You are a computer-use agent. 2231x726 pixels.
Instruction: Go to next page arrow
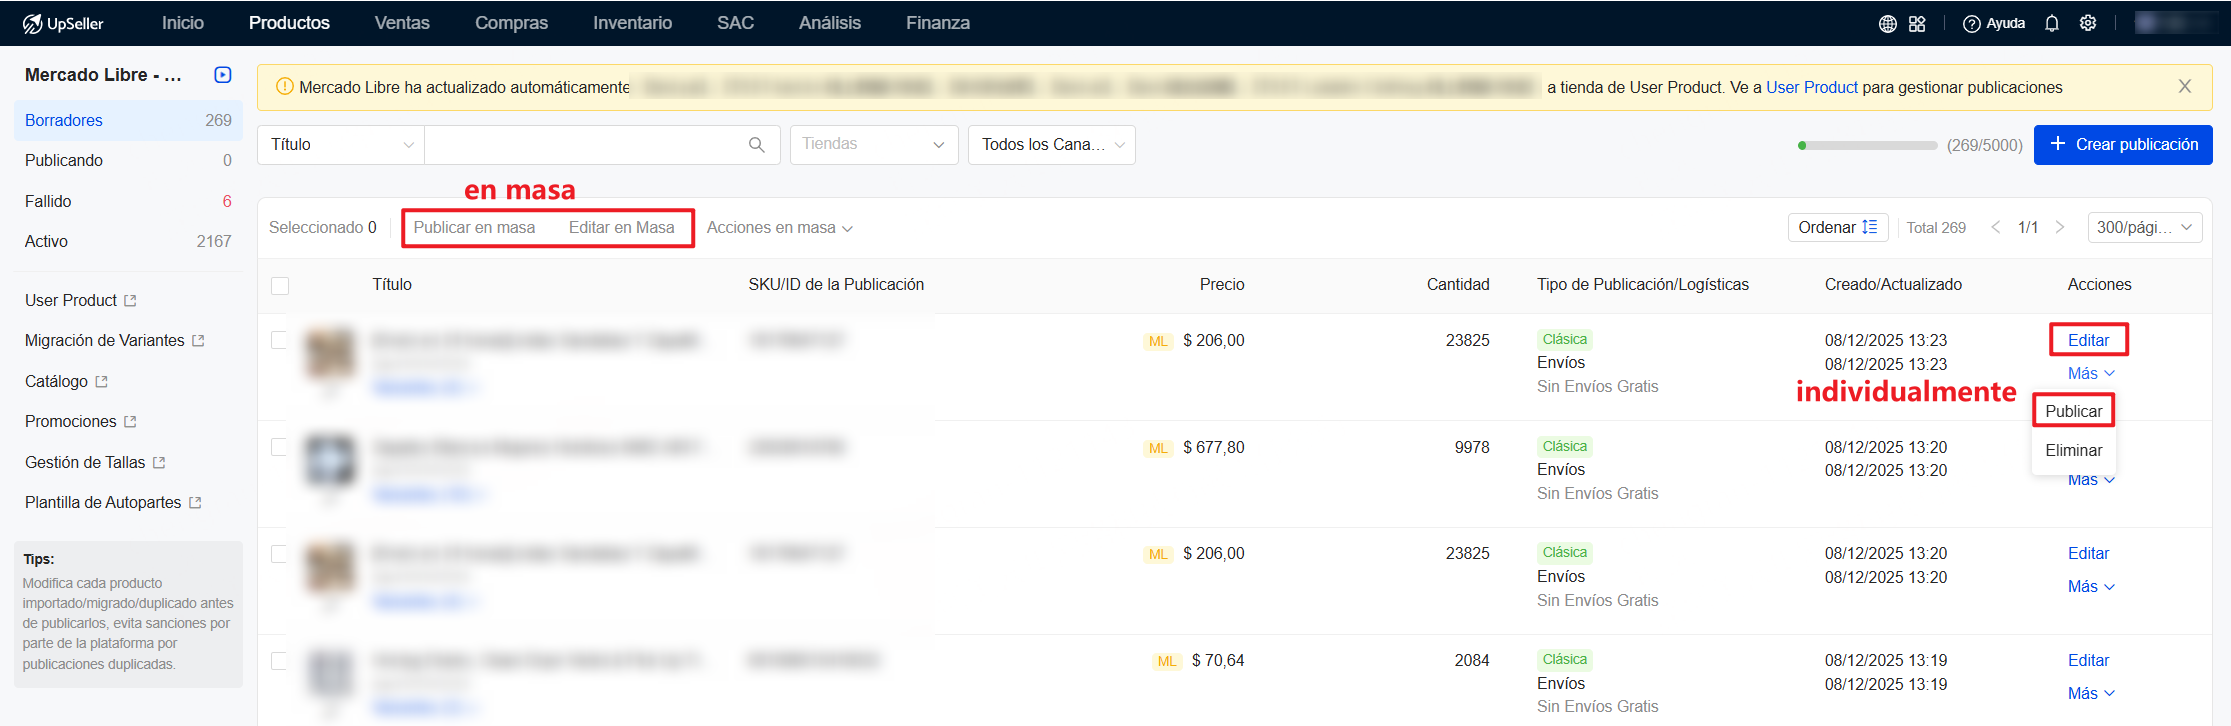(x=2060, y=228)
